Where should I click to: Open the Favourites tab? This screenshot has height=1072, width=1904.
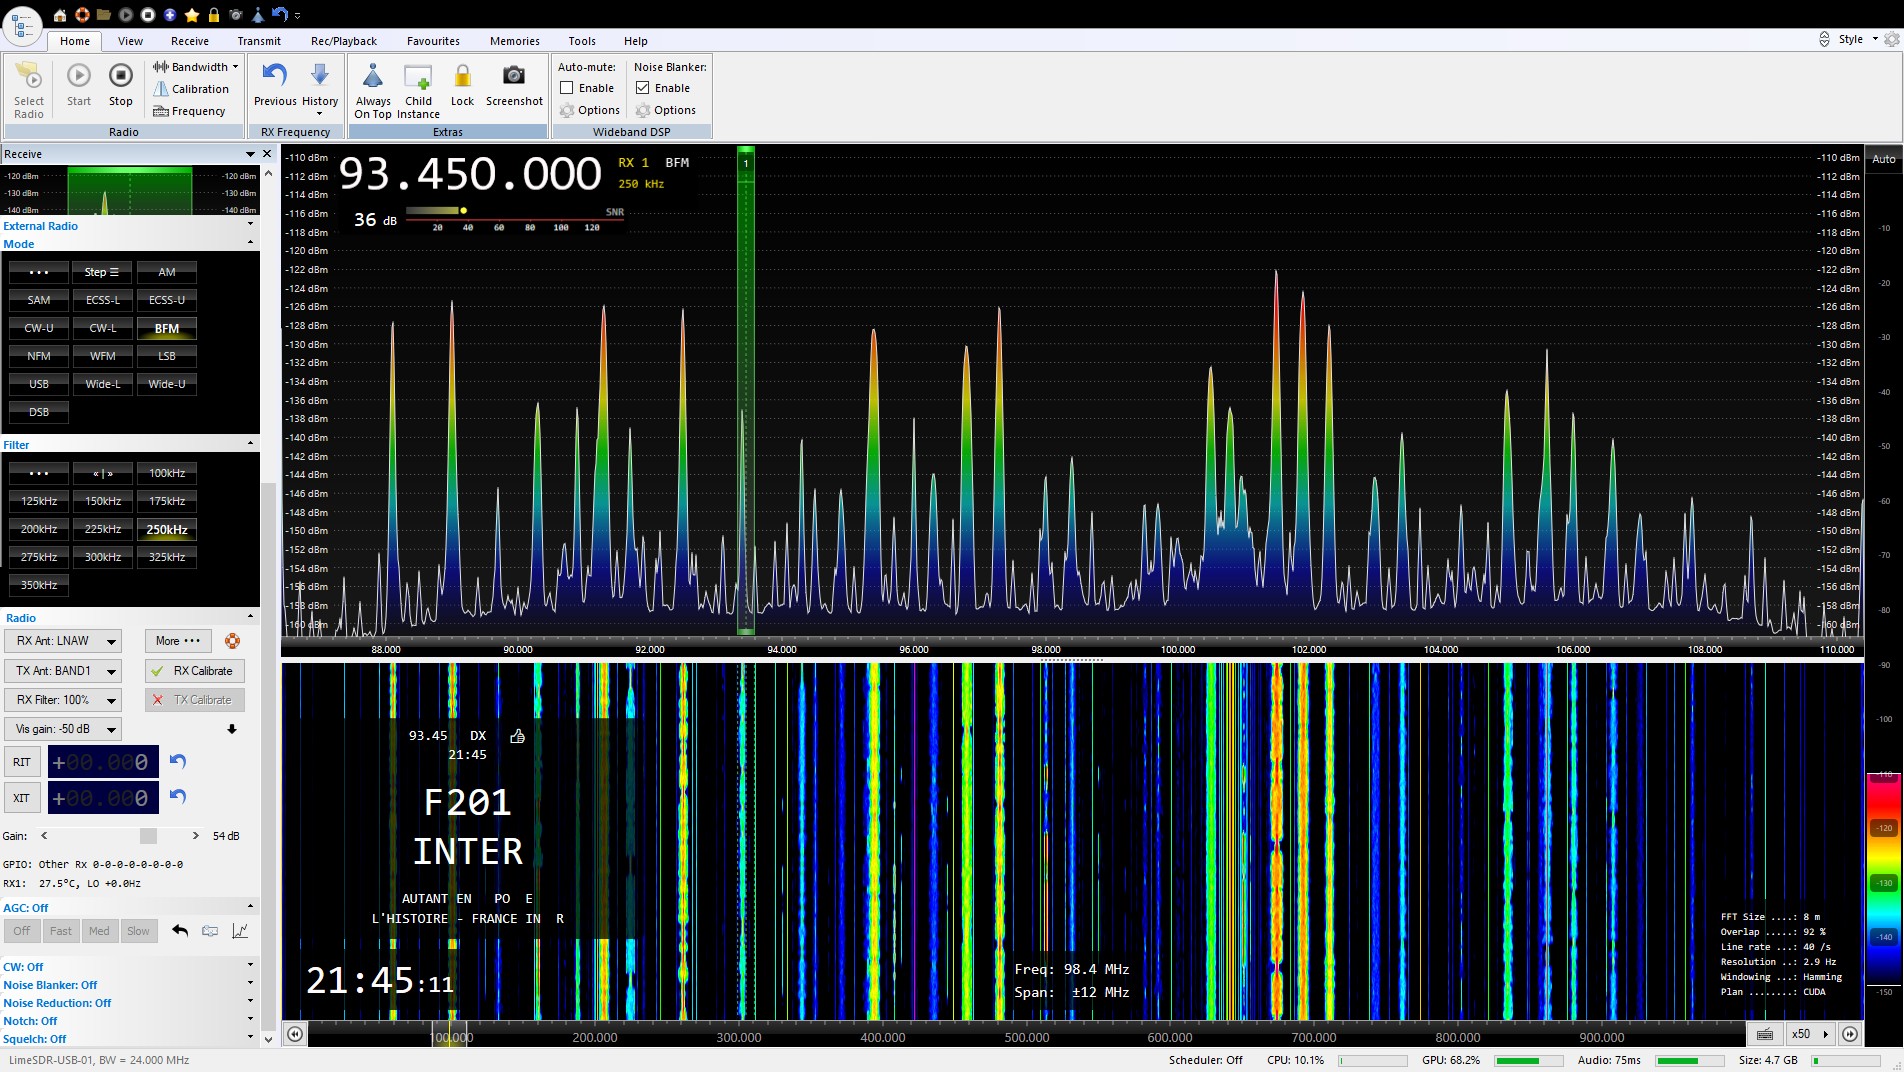433,41
